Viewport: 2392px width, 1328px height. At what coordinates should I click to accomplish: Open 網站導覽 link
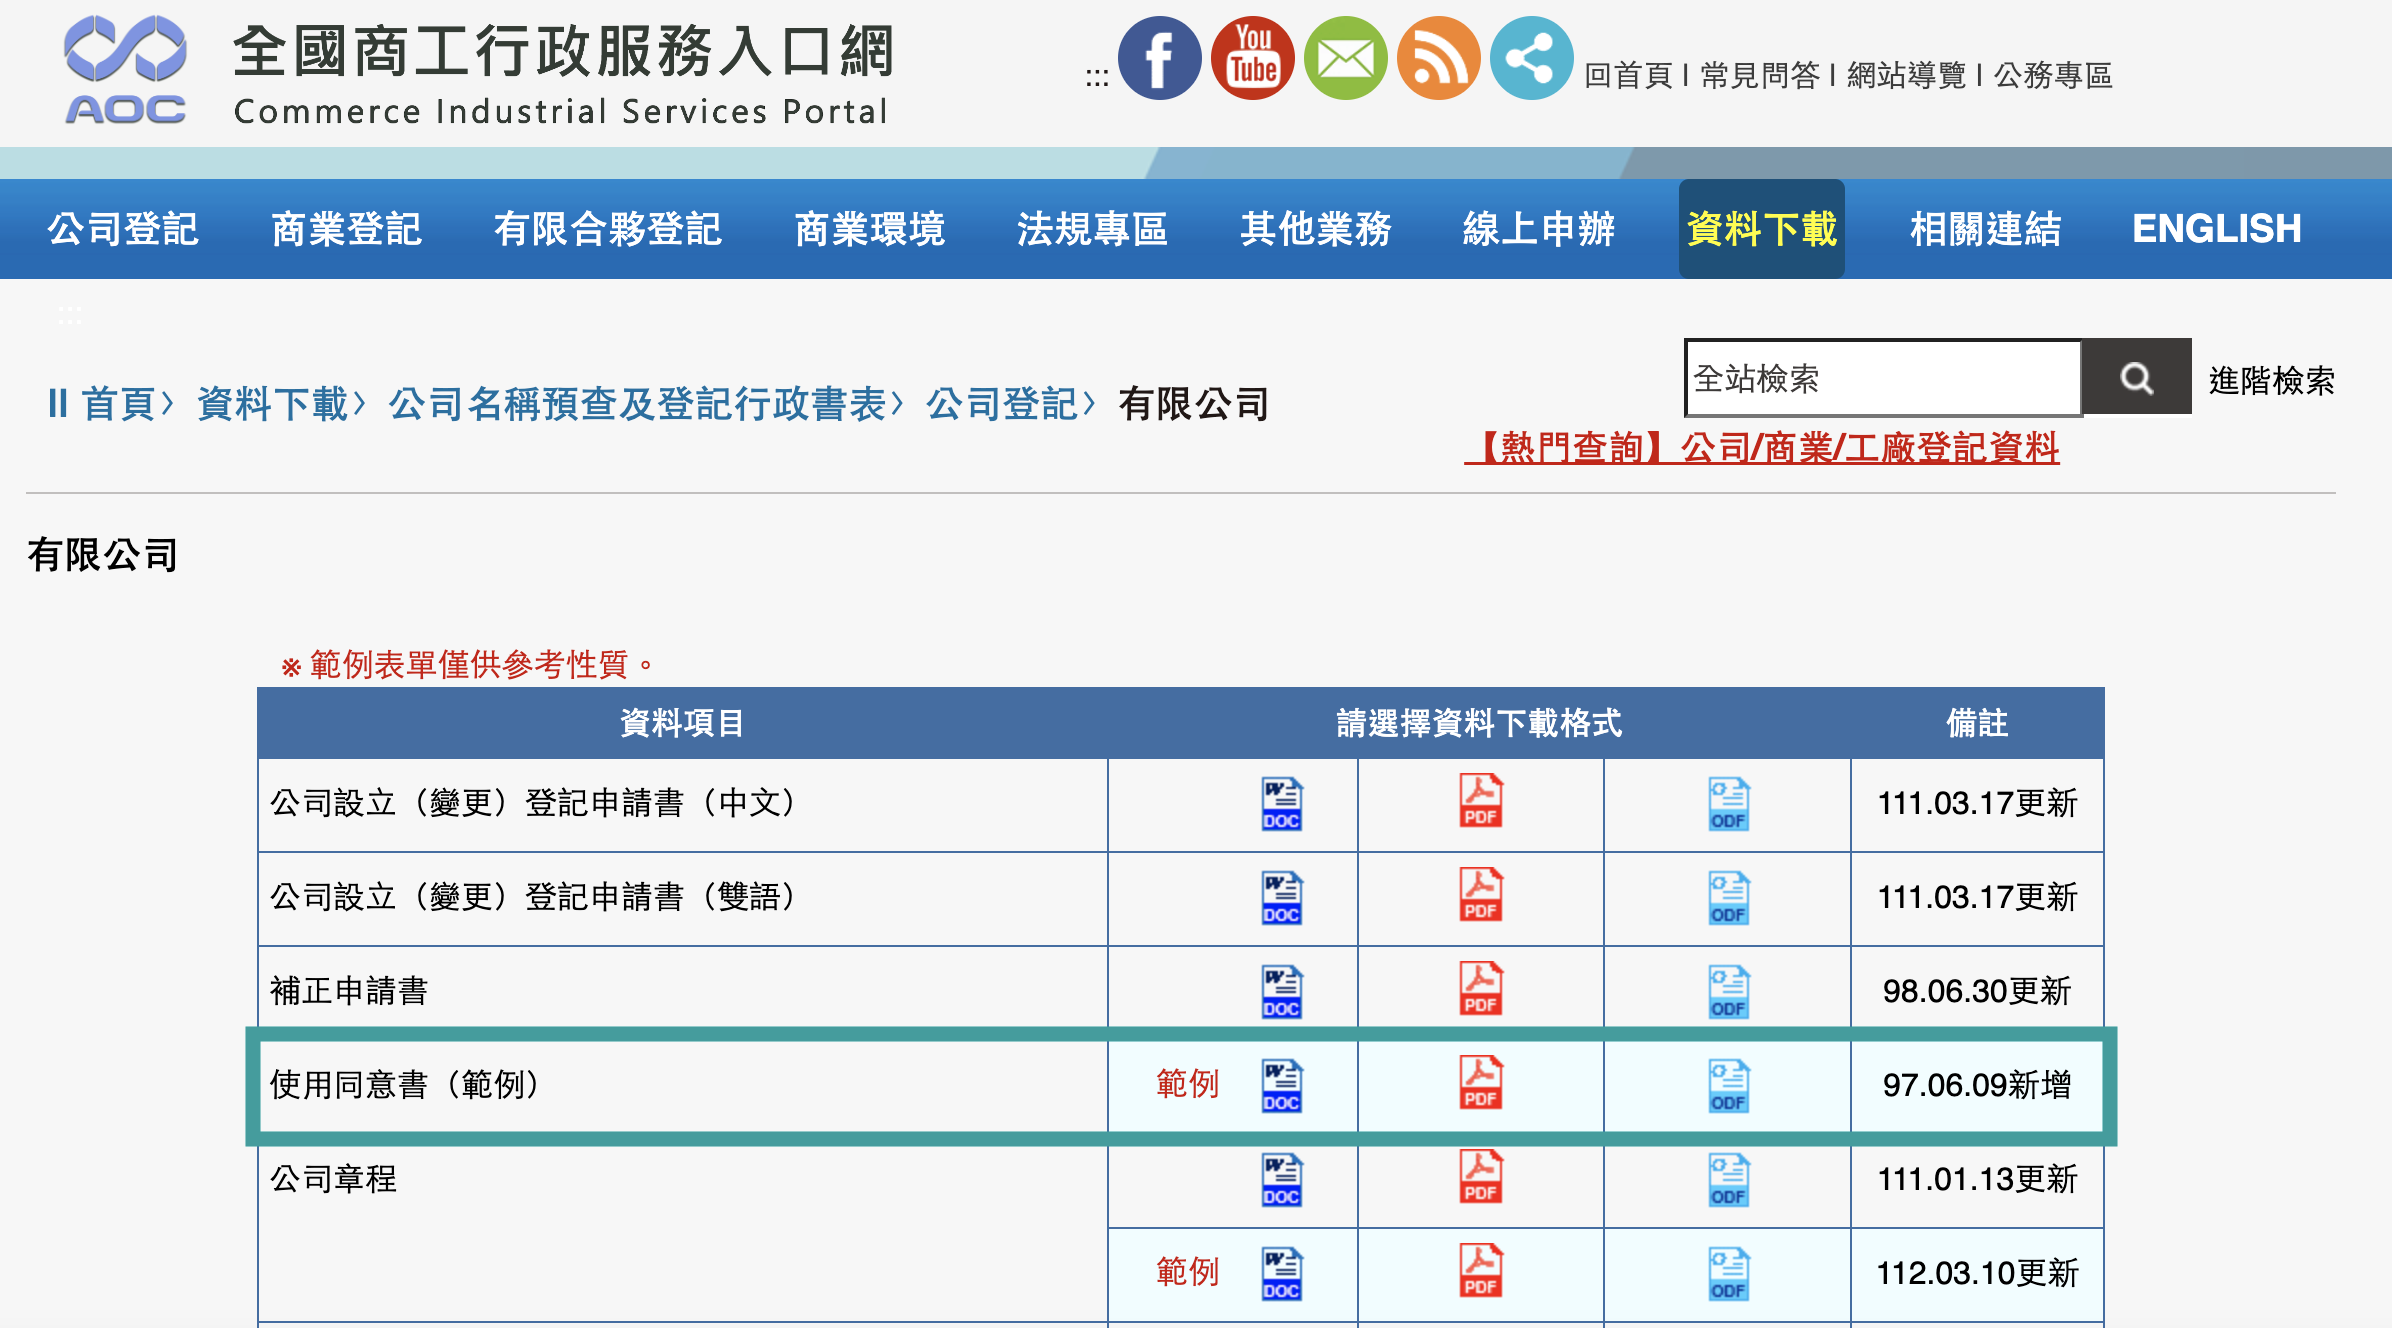(x=1906, y=75)
